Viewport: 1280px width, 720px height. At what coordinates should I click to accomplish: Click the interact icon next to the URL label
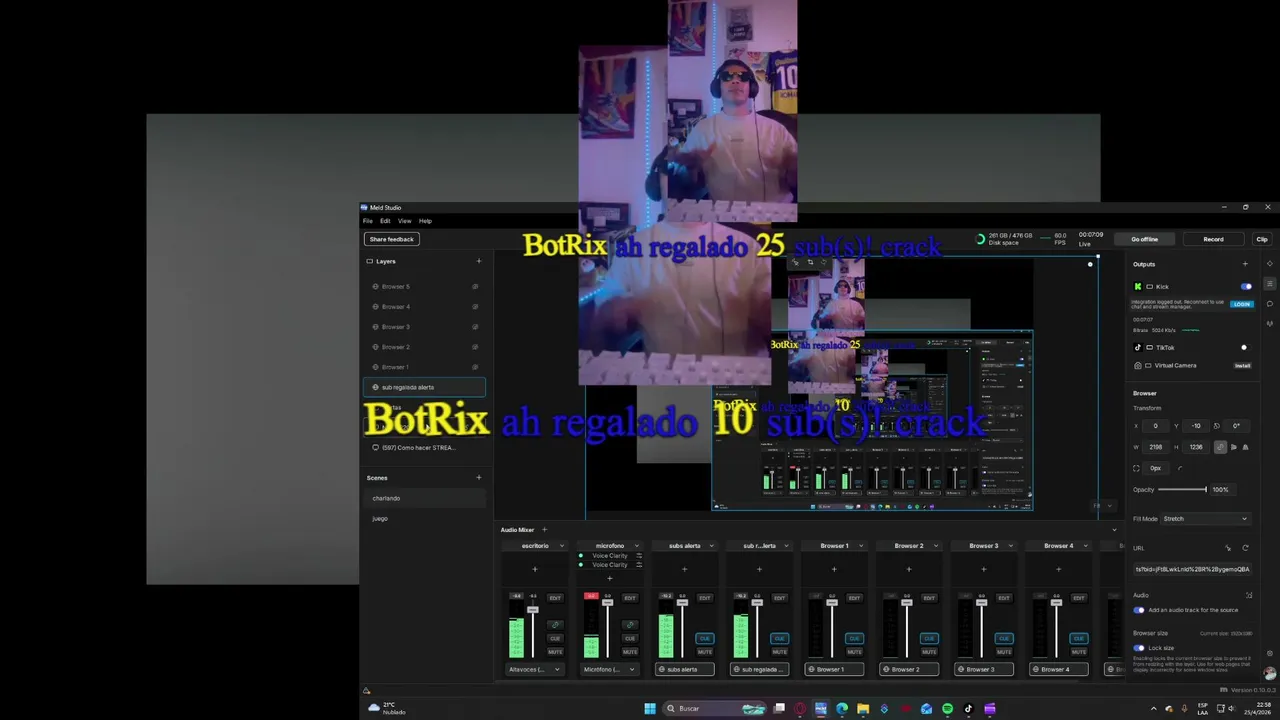pos(1228,548)
